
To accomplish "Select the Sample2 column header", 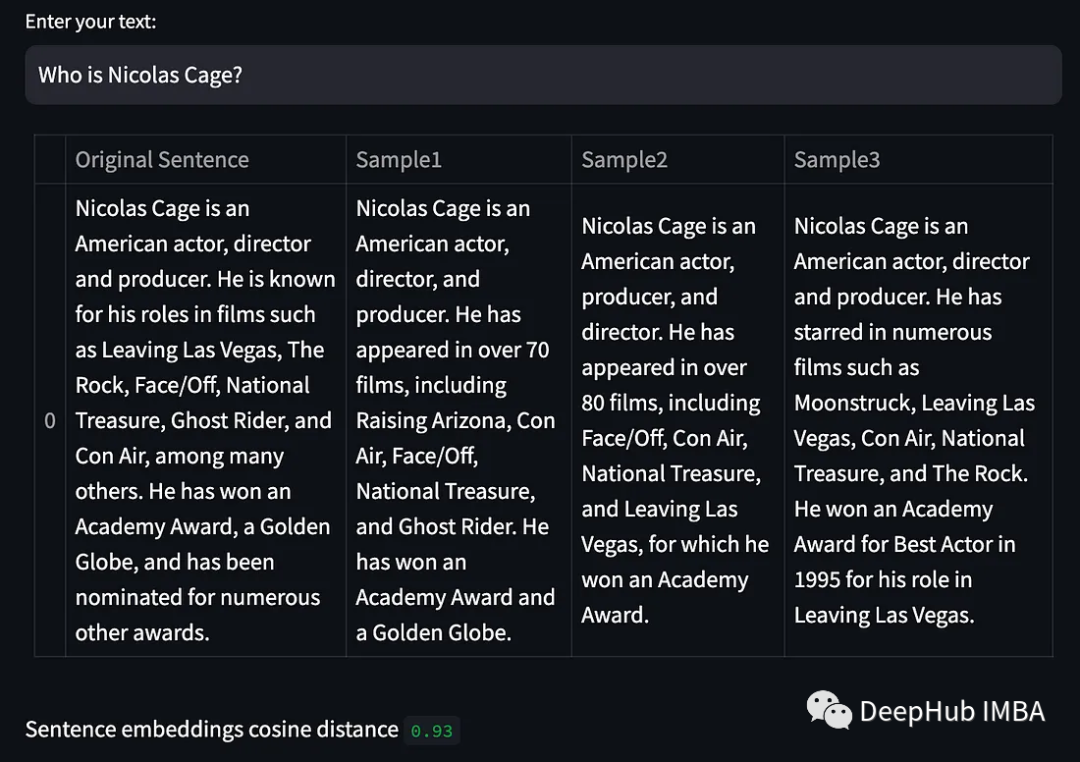I will tap(624, 160).
